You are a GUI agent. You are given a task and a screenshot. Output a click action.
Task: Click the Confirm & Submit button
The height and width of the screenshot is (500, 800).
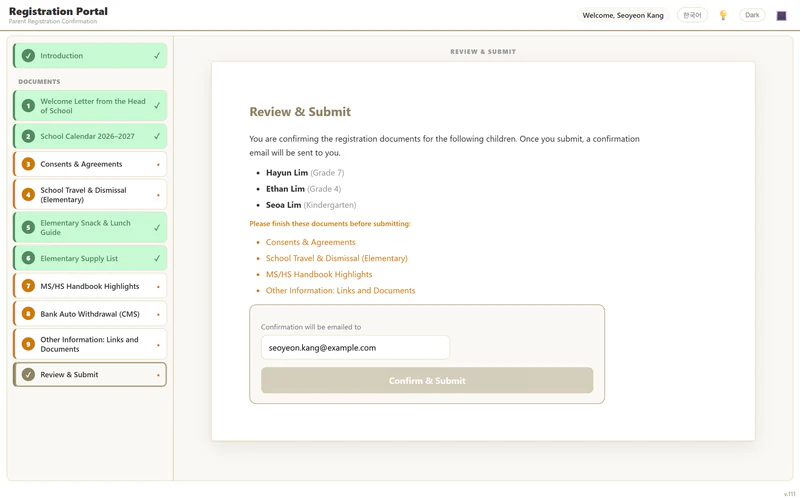tap(427, 381)
